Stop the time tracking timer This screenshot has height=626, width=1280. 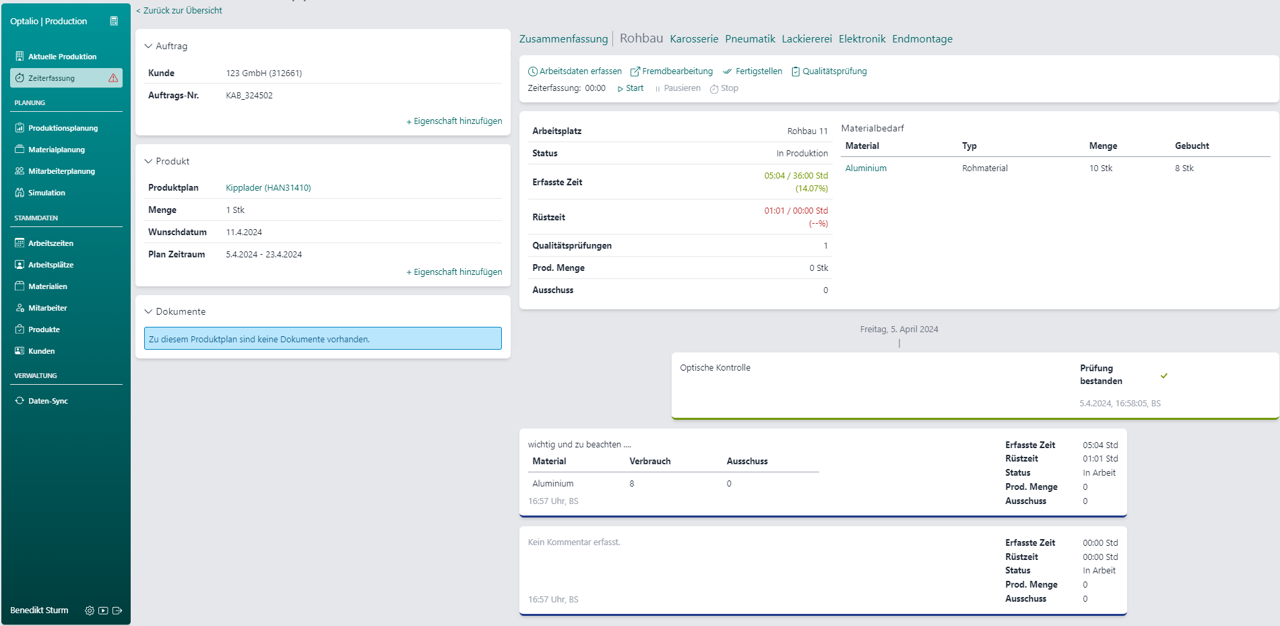724,88
